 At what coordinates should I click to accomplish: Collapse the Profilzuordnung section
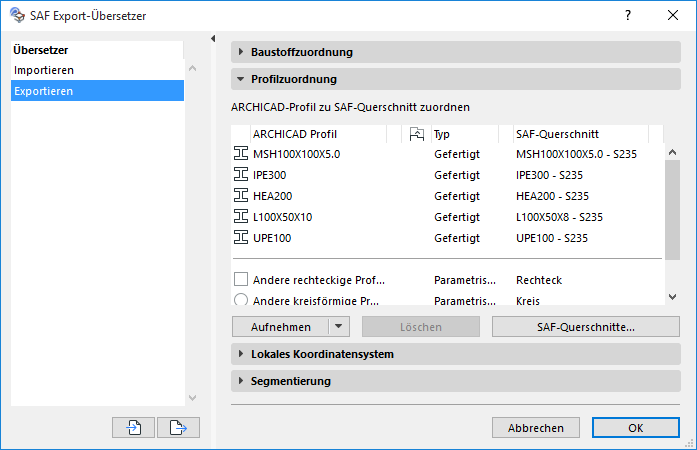tap(456, 79)
